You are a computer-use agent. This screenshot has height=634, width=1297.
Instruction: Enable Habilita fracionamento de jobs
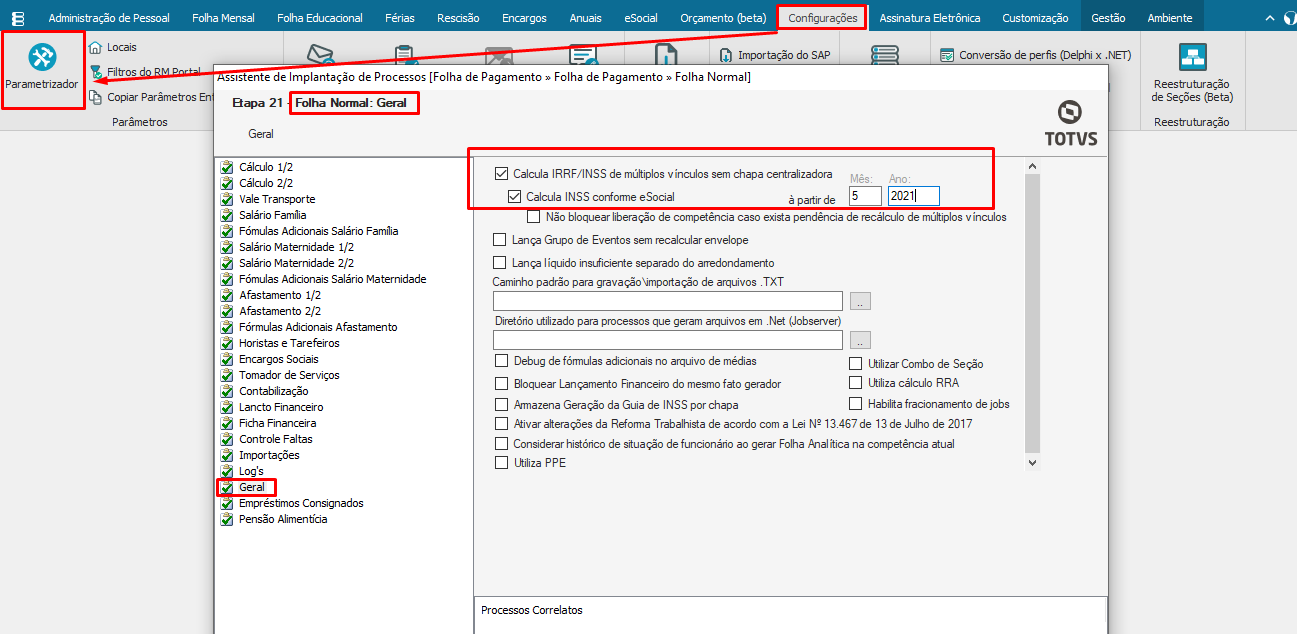point(856,404)
